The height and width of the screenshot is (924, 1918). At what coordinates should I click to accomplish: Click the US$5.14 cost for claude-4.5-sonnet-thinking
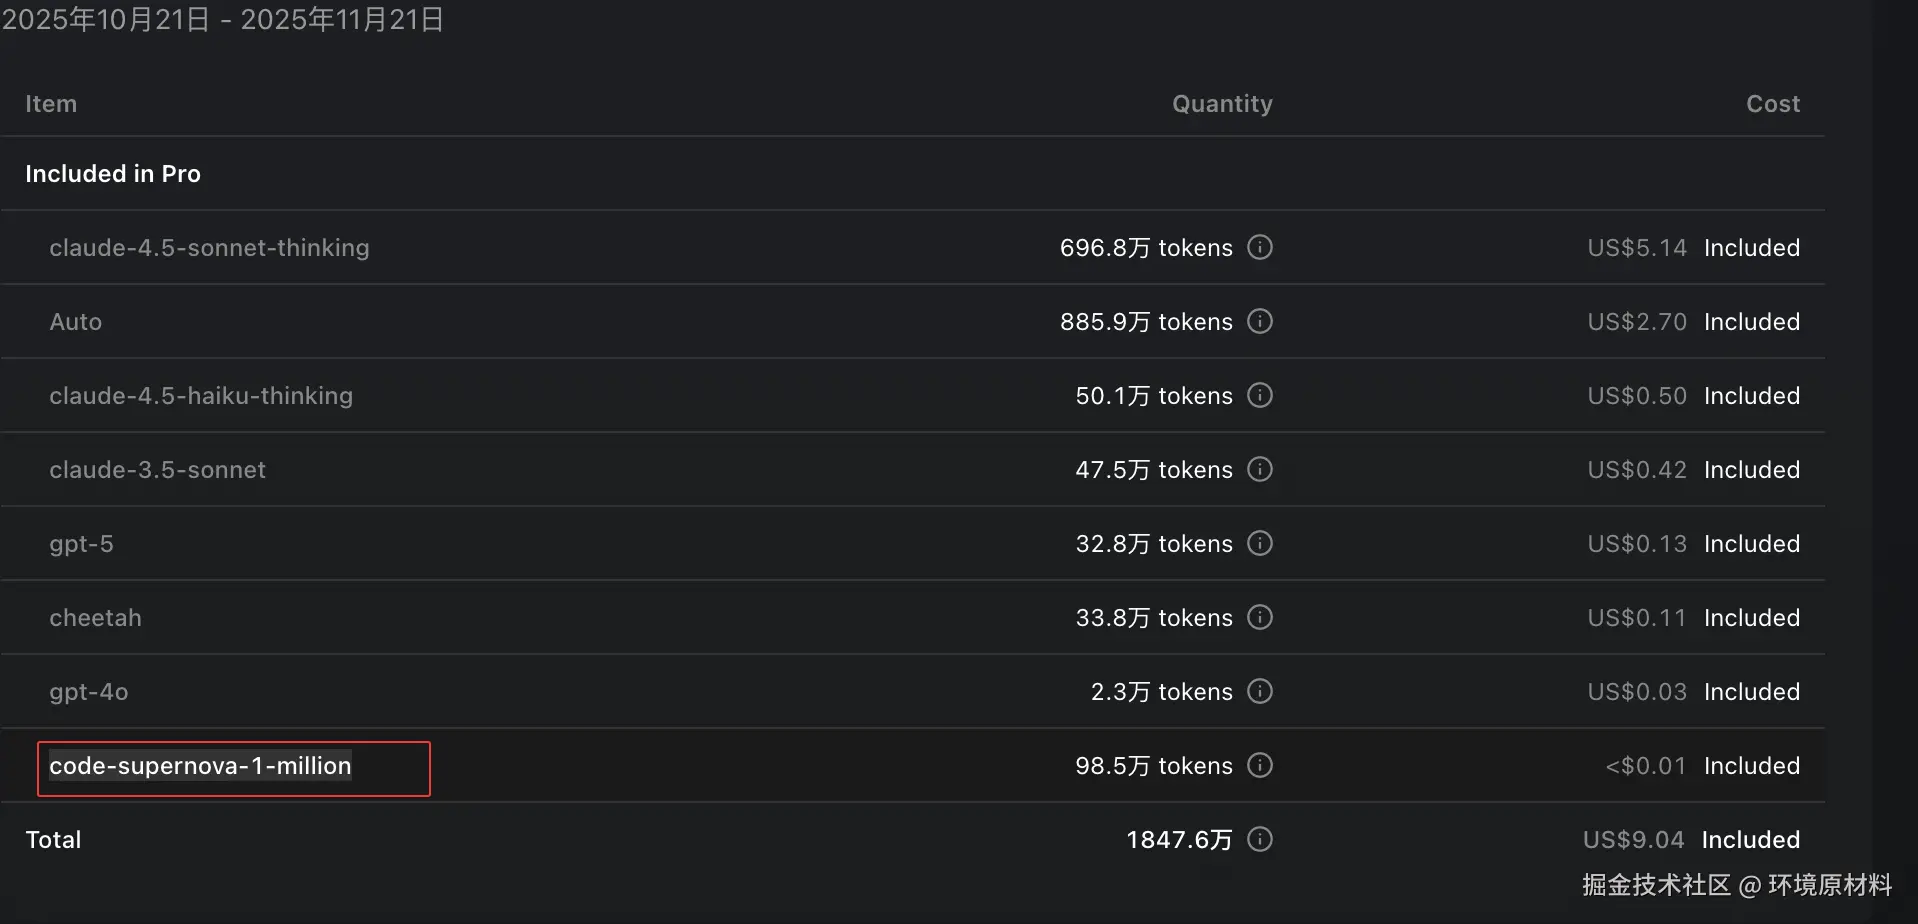(1636, 248)
